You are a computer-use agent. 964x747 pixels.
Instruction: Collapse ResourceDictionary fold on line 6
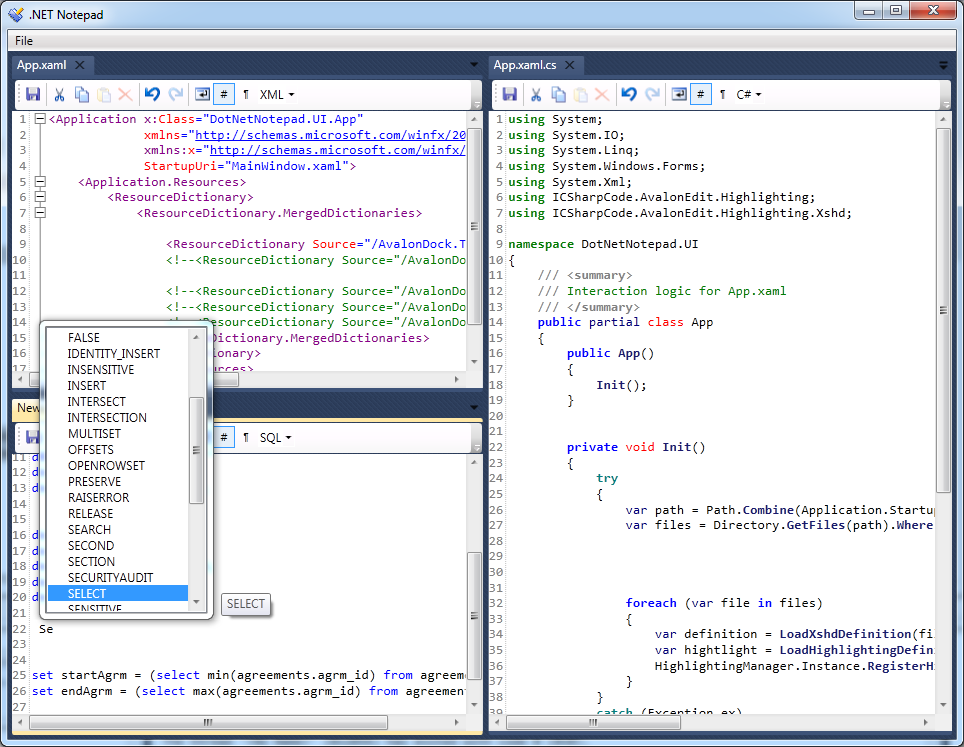[40, 197]
